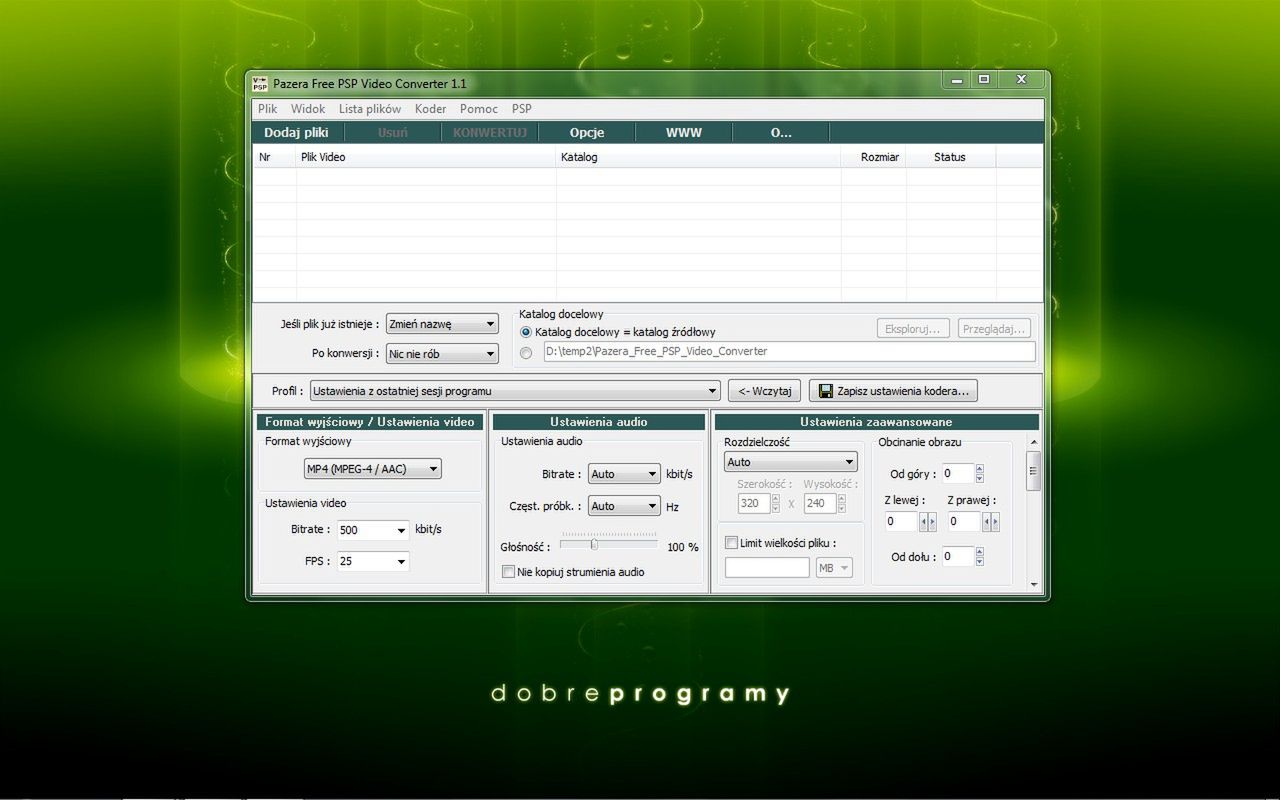Viewport: 1280px width, 800px height.
Task: Click the Z lewej spinner arrows
Action: pyautogui.click(x=928, y=521)
